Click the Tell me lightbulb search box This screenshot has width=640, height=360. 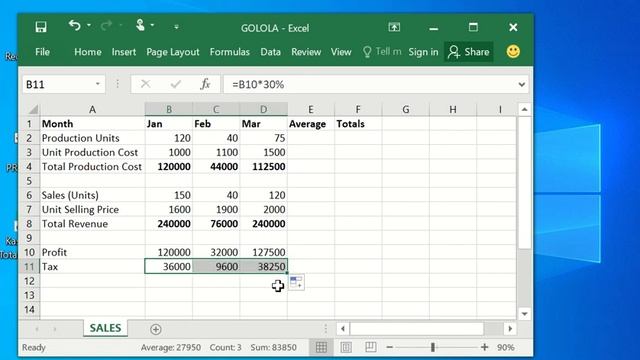coord(382,52)
